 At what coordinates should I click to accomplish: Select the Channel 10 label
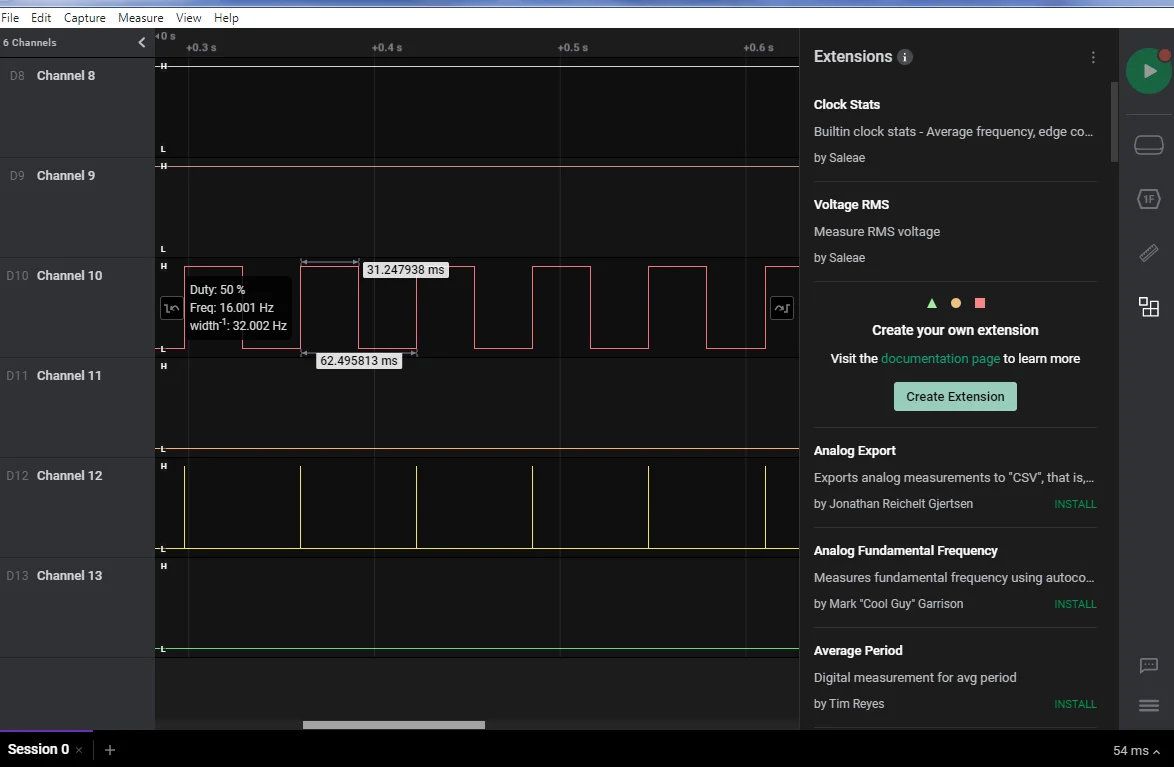tap(70, 276)
